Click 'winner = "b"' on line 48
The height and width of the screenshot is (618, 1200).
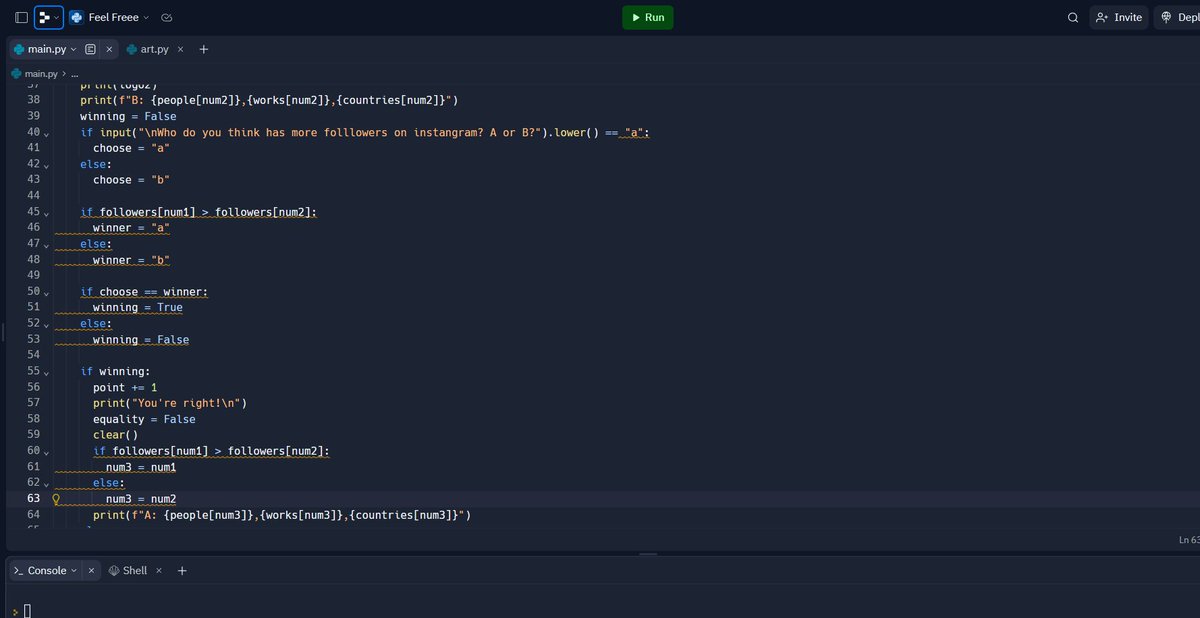(131, 260)
